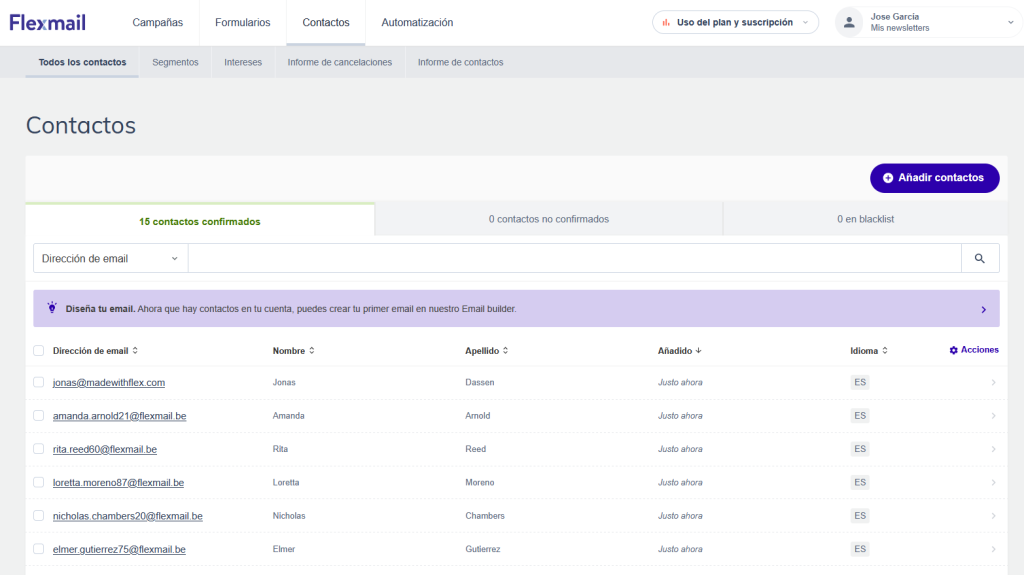Sort by email address column arrows
This screenshot has width=1024, height=575.
[x=135, y=351]
